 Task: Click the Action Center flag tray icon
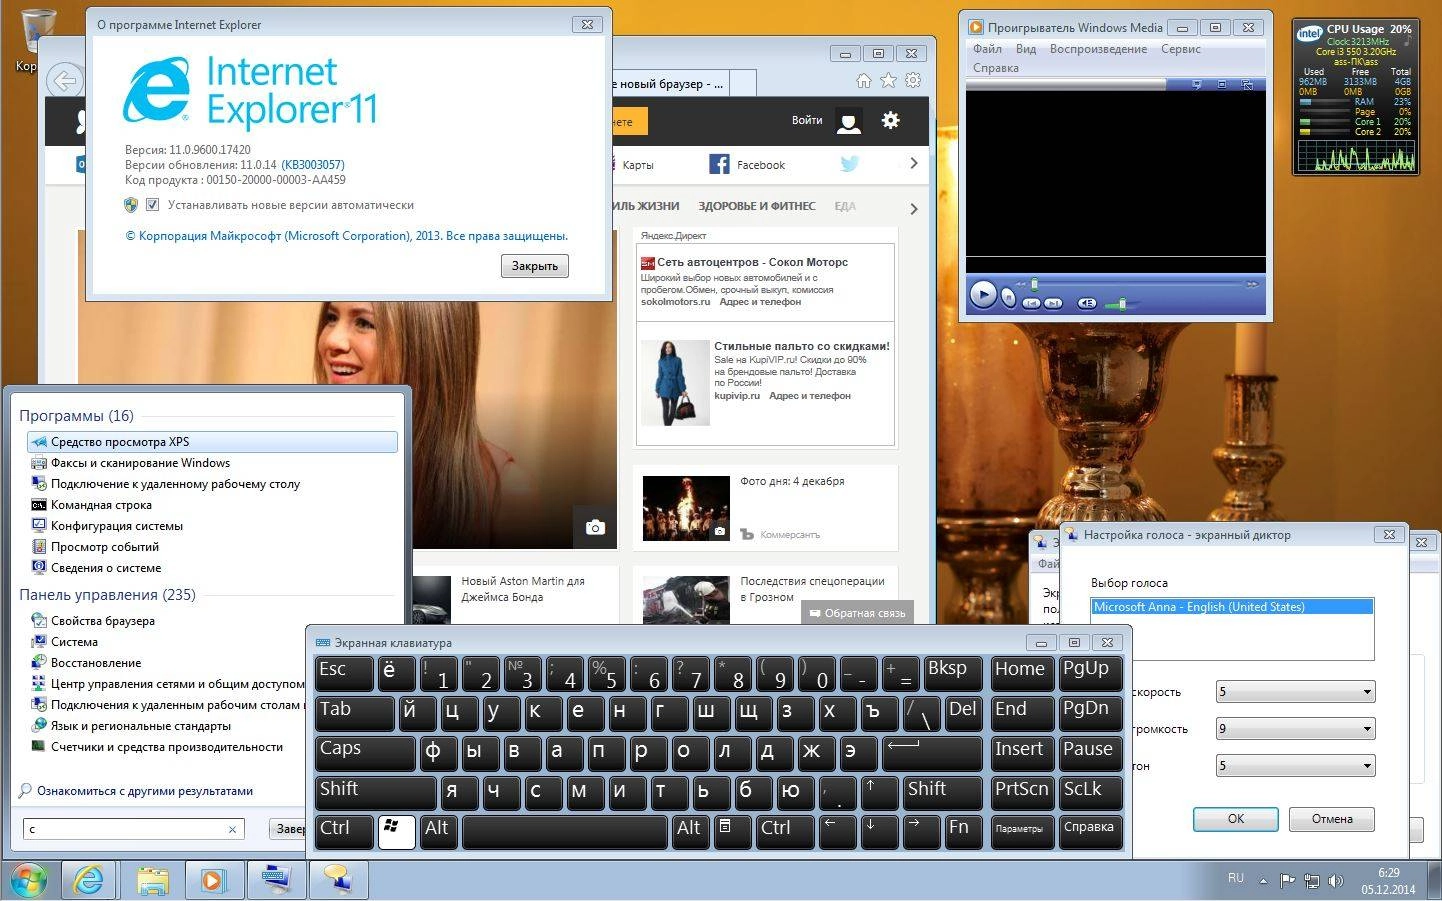[x=1287, y=881]
